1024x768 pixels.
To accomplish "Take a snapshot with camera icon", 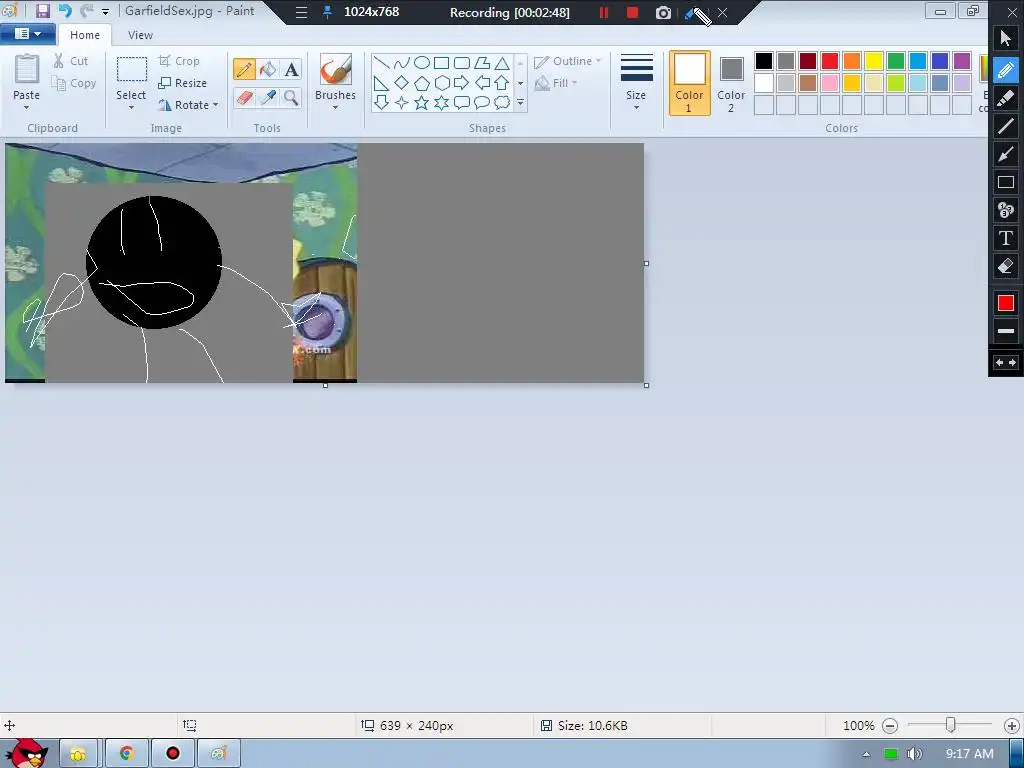I will point(663,12).
